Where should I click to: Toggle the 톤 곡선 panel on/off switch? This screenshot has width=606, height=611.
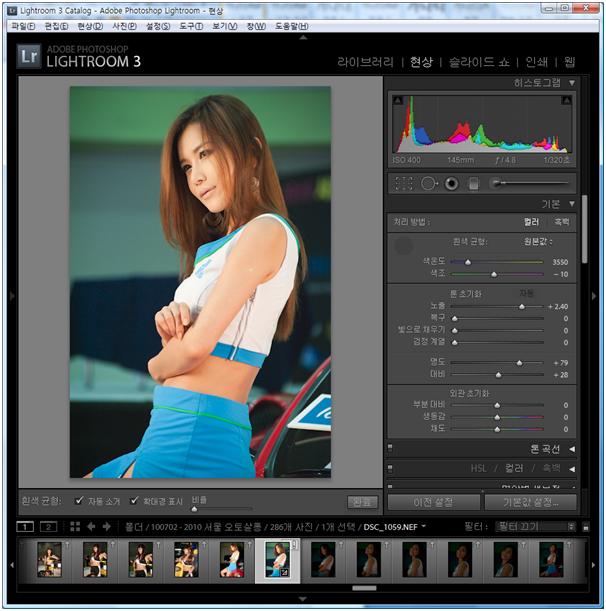(390, 448)
